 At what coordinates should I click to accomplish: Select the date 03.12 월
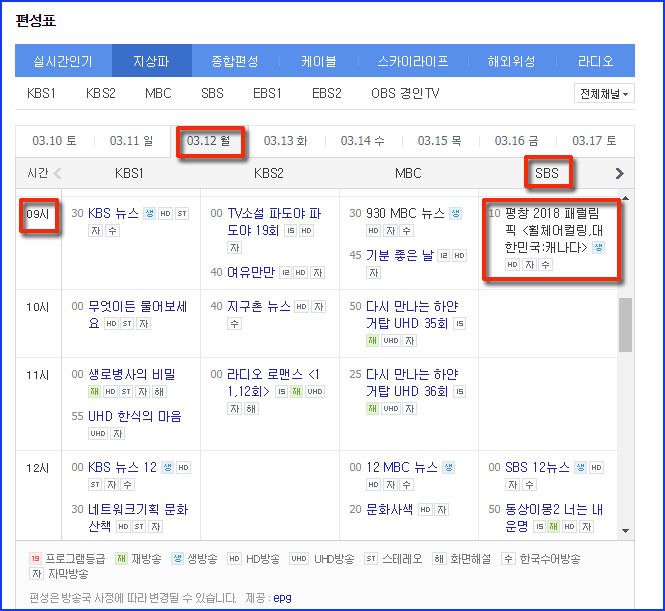click(208, 140)
